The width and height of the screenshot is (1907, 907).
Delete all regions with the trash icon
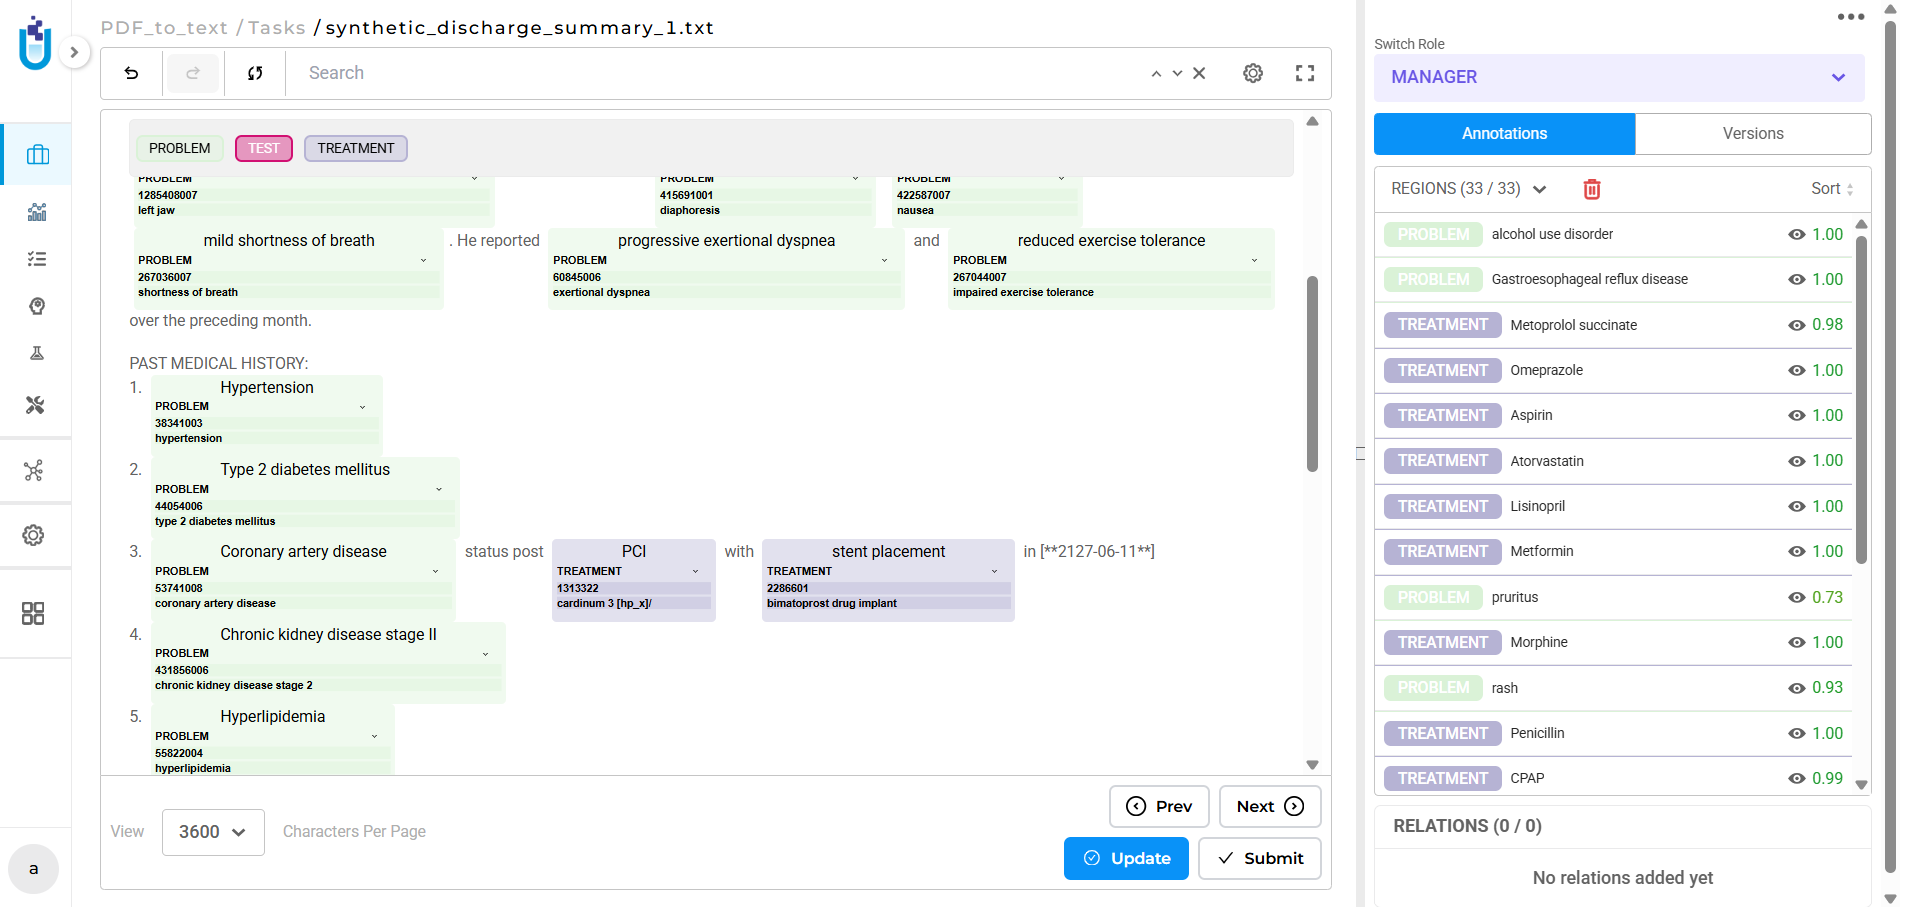(x=1591, y=189)
